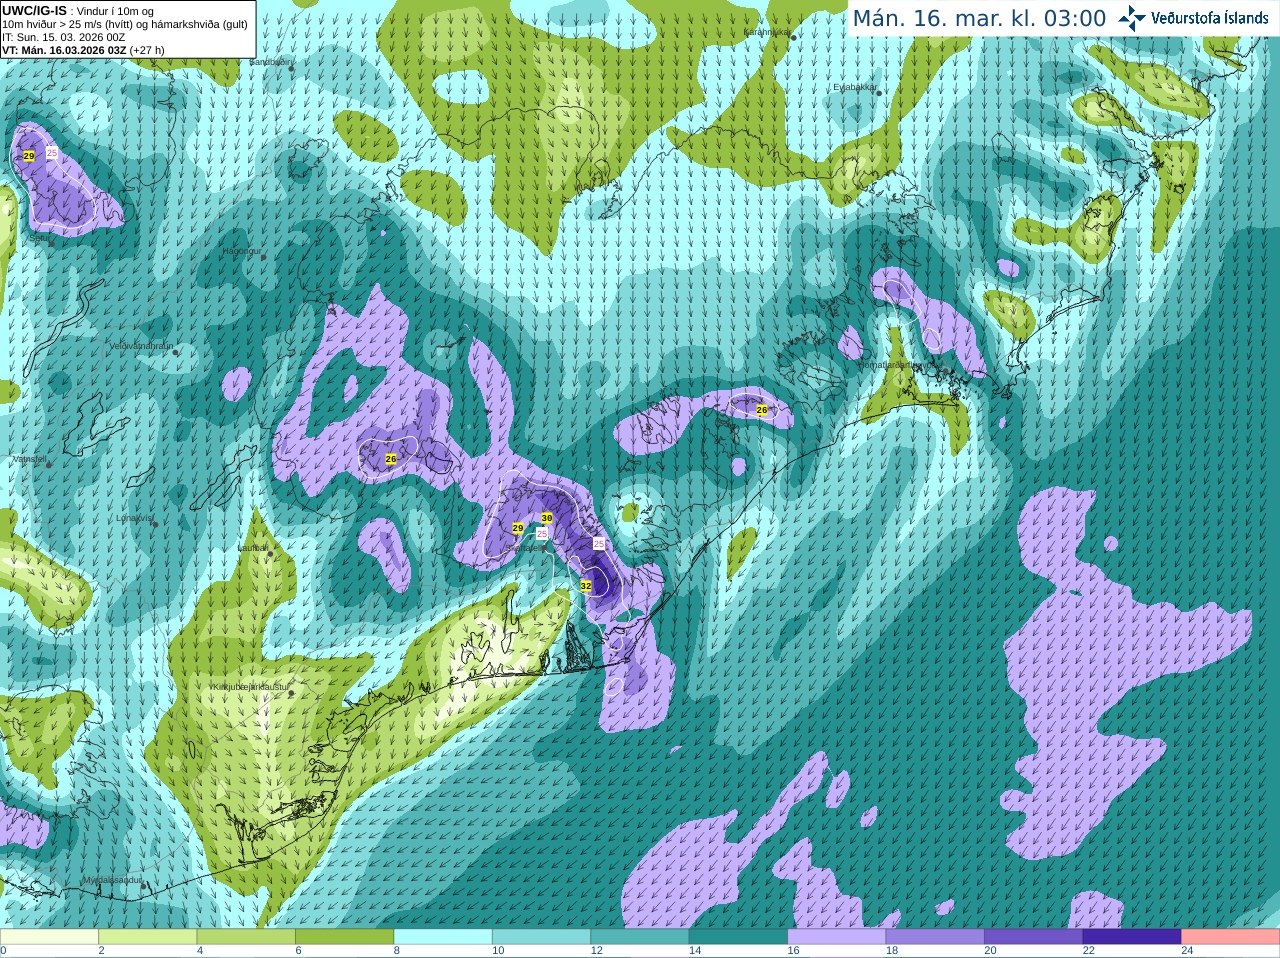The width and height of the screenshot is (1280, 958).
Task: Click the 10–12 m/s legend swatch
Action: click(542, 936)
